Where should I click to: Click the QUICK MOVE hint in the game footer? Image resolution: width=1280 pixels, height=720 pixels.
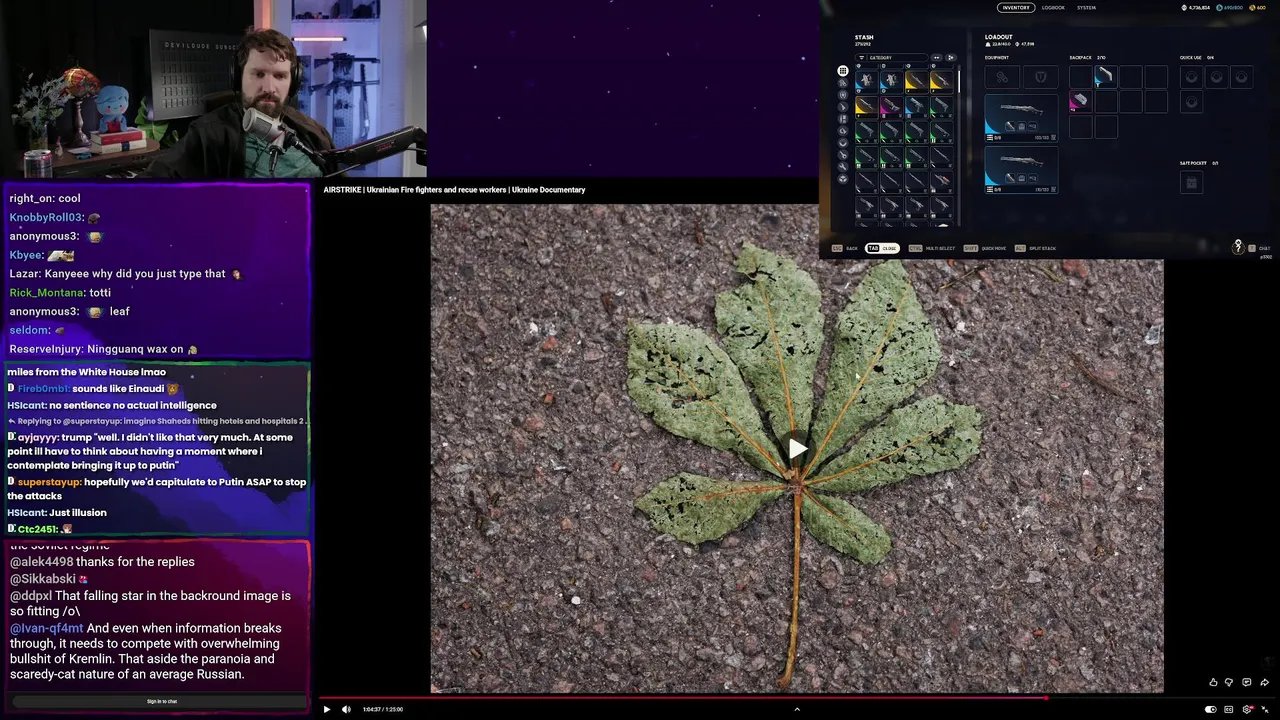(x=985, y=248)
